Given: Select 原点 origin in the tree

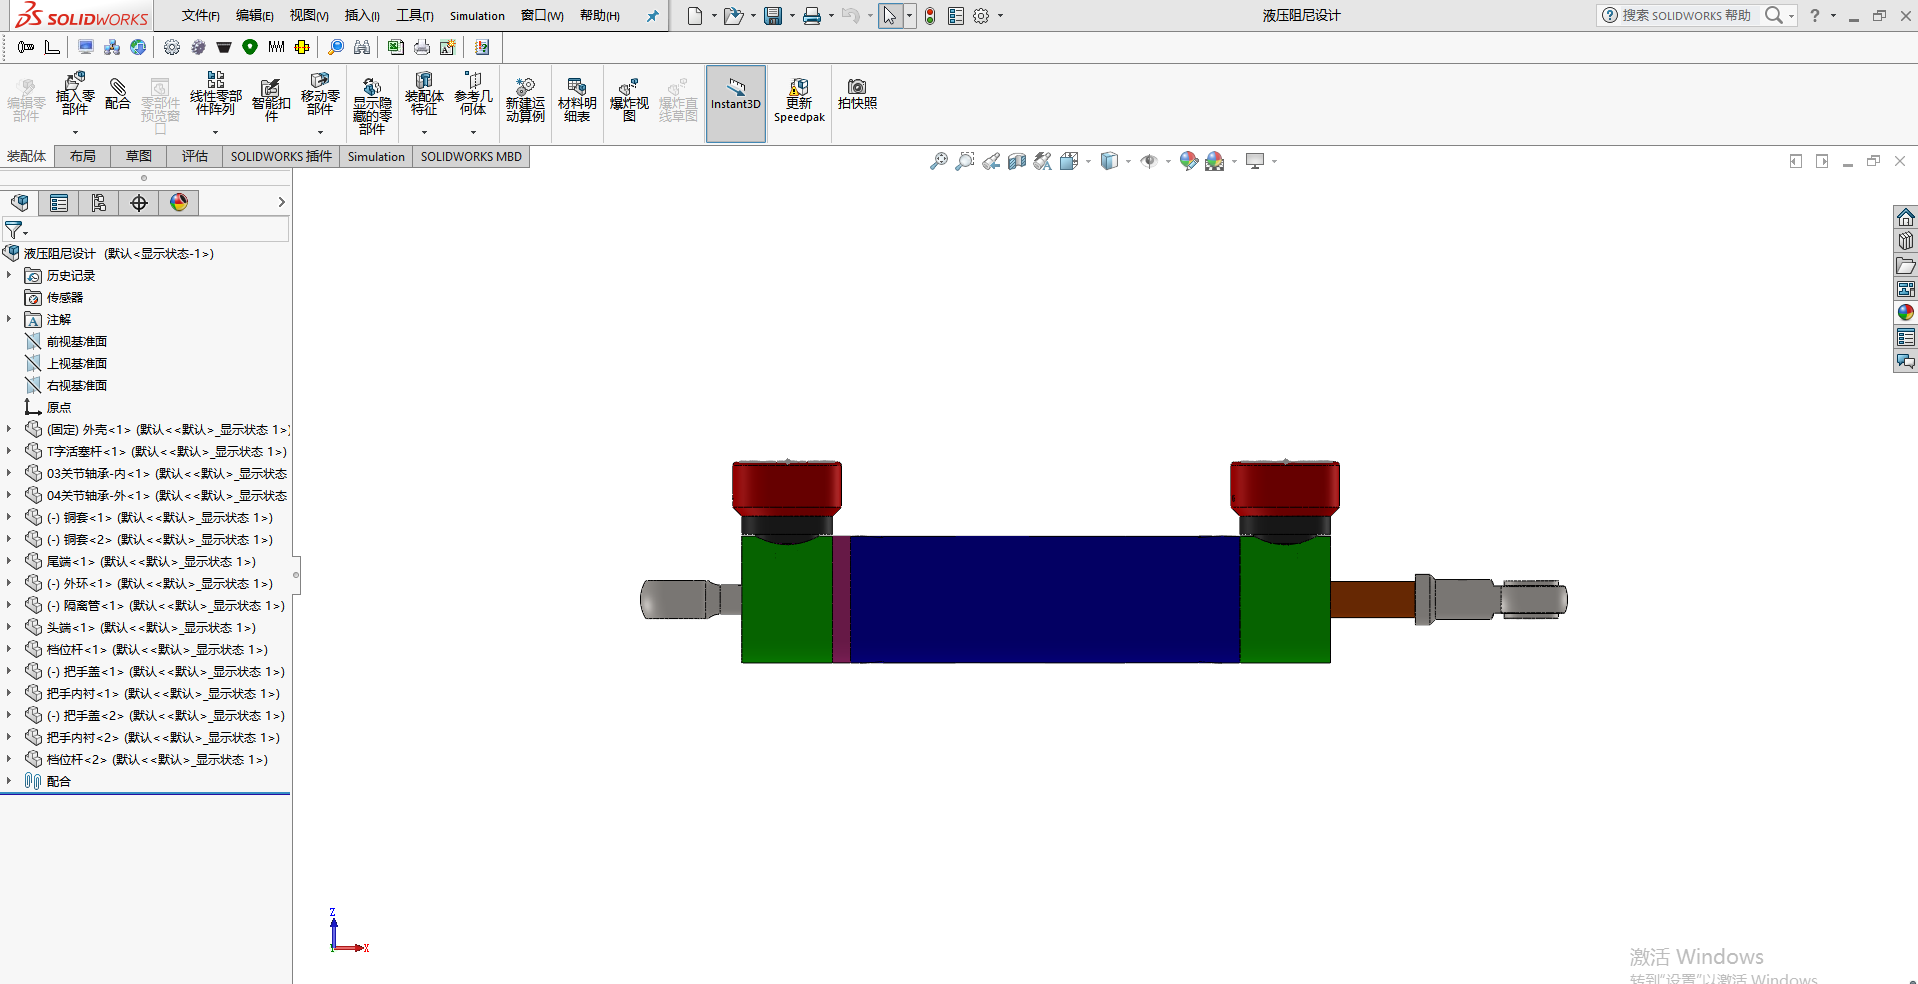Looking at the screenshot, I should click(59, 407).
